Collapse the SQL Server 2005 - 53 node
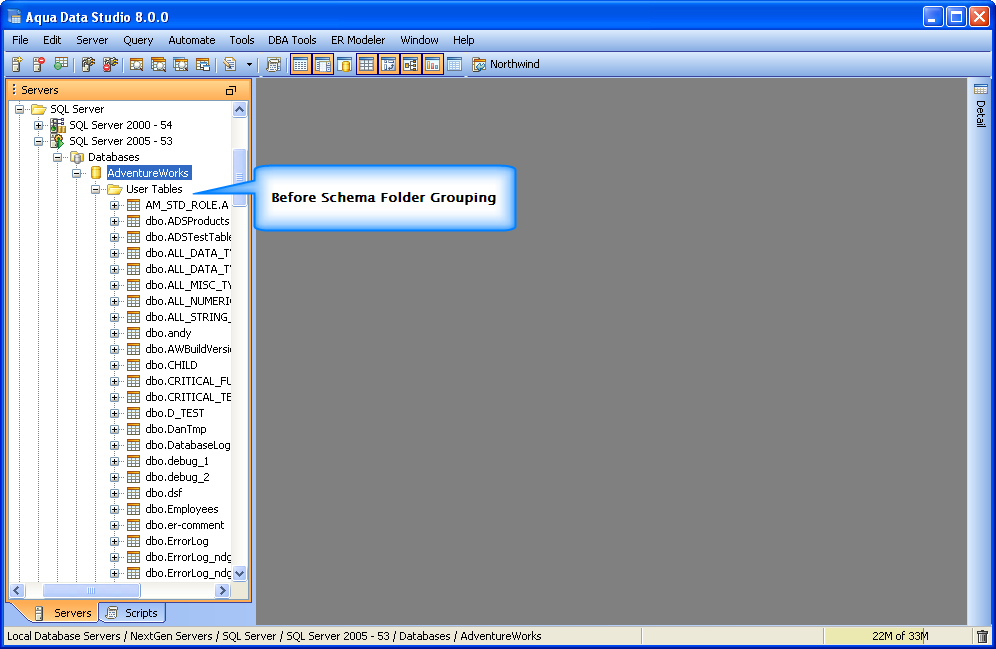996x649 pixels. (x=39, y=141)
